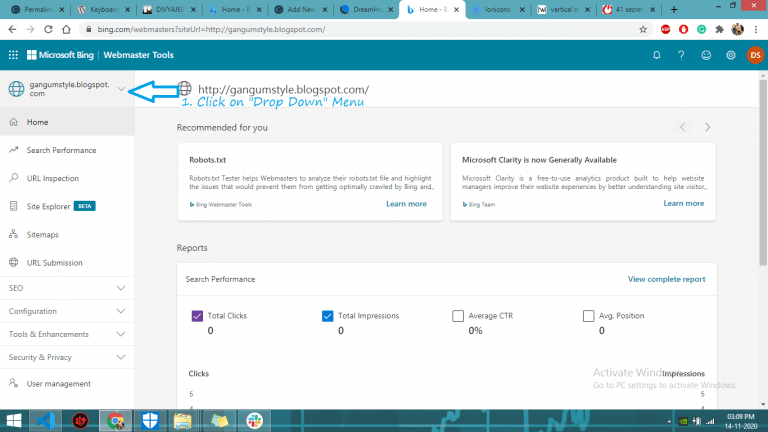Open URL Inspection tool
The image size is (768, 432).
point(67,178)
